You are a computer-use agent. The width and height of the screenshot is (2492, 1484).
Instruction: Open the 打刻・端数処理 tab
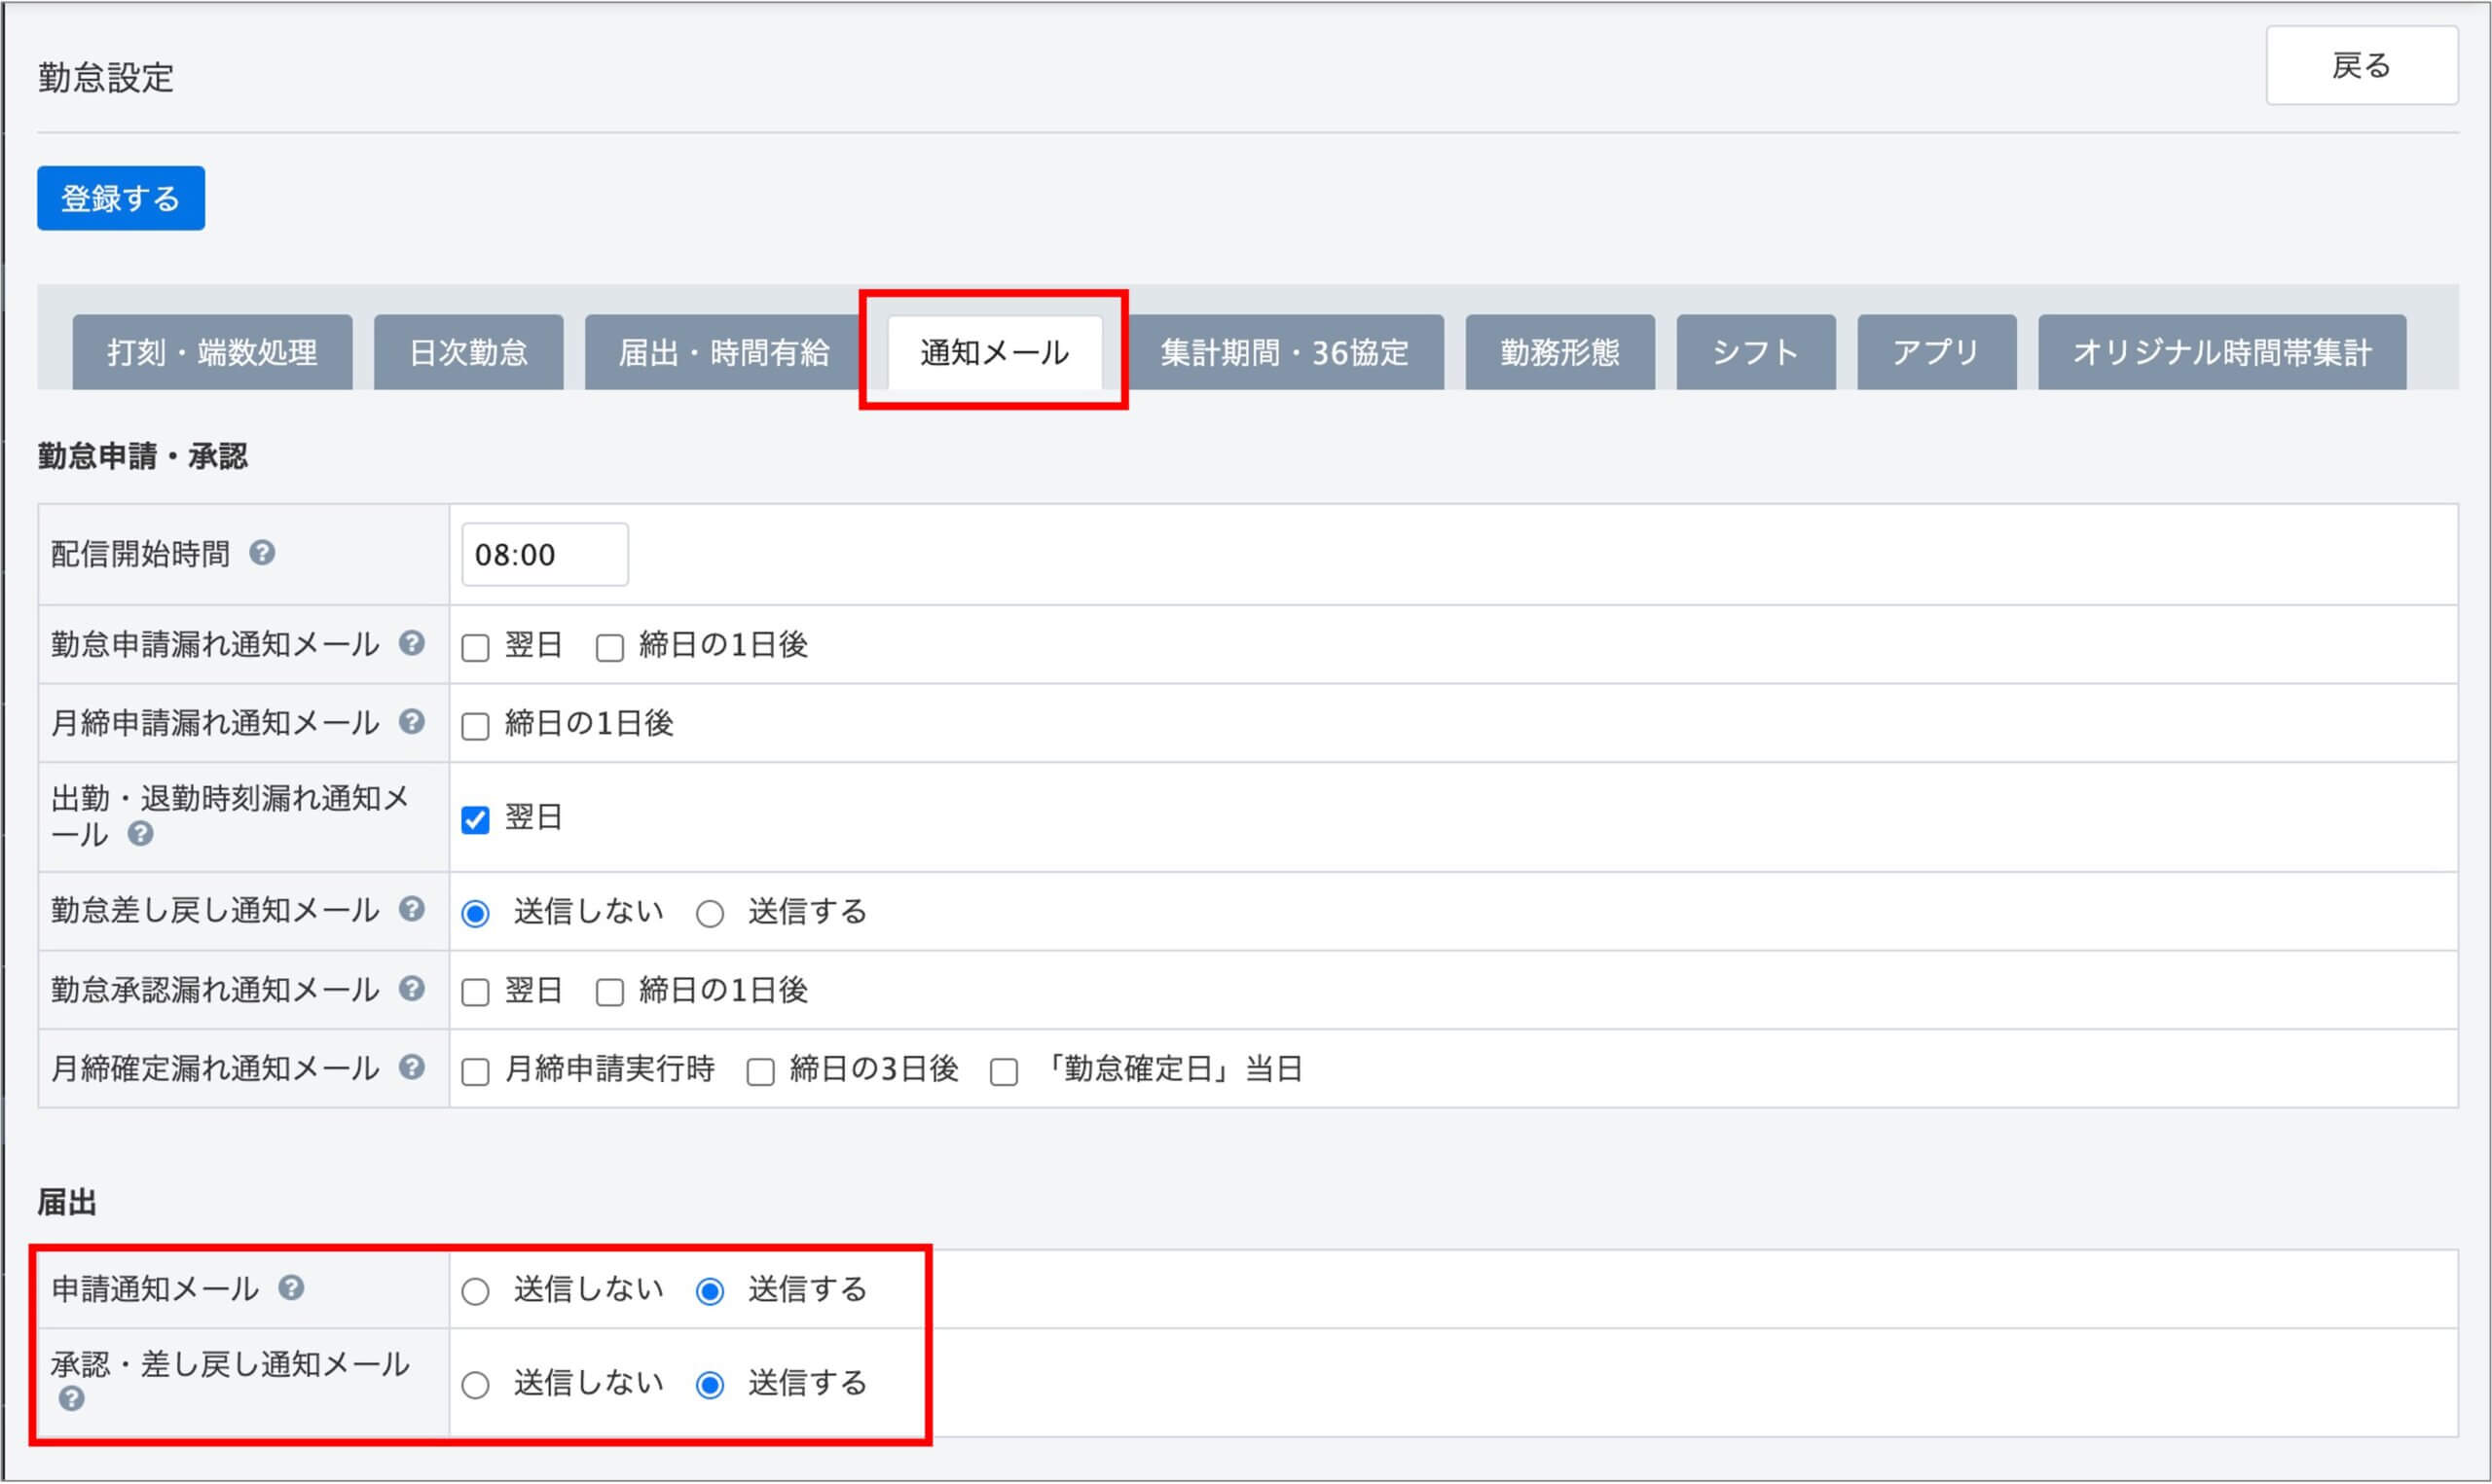pos(212,352)
